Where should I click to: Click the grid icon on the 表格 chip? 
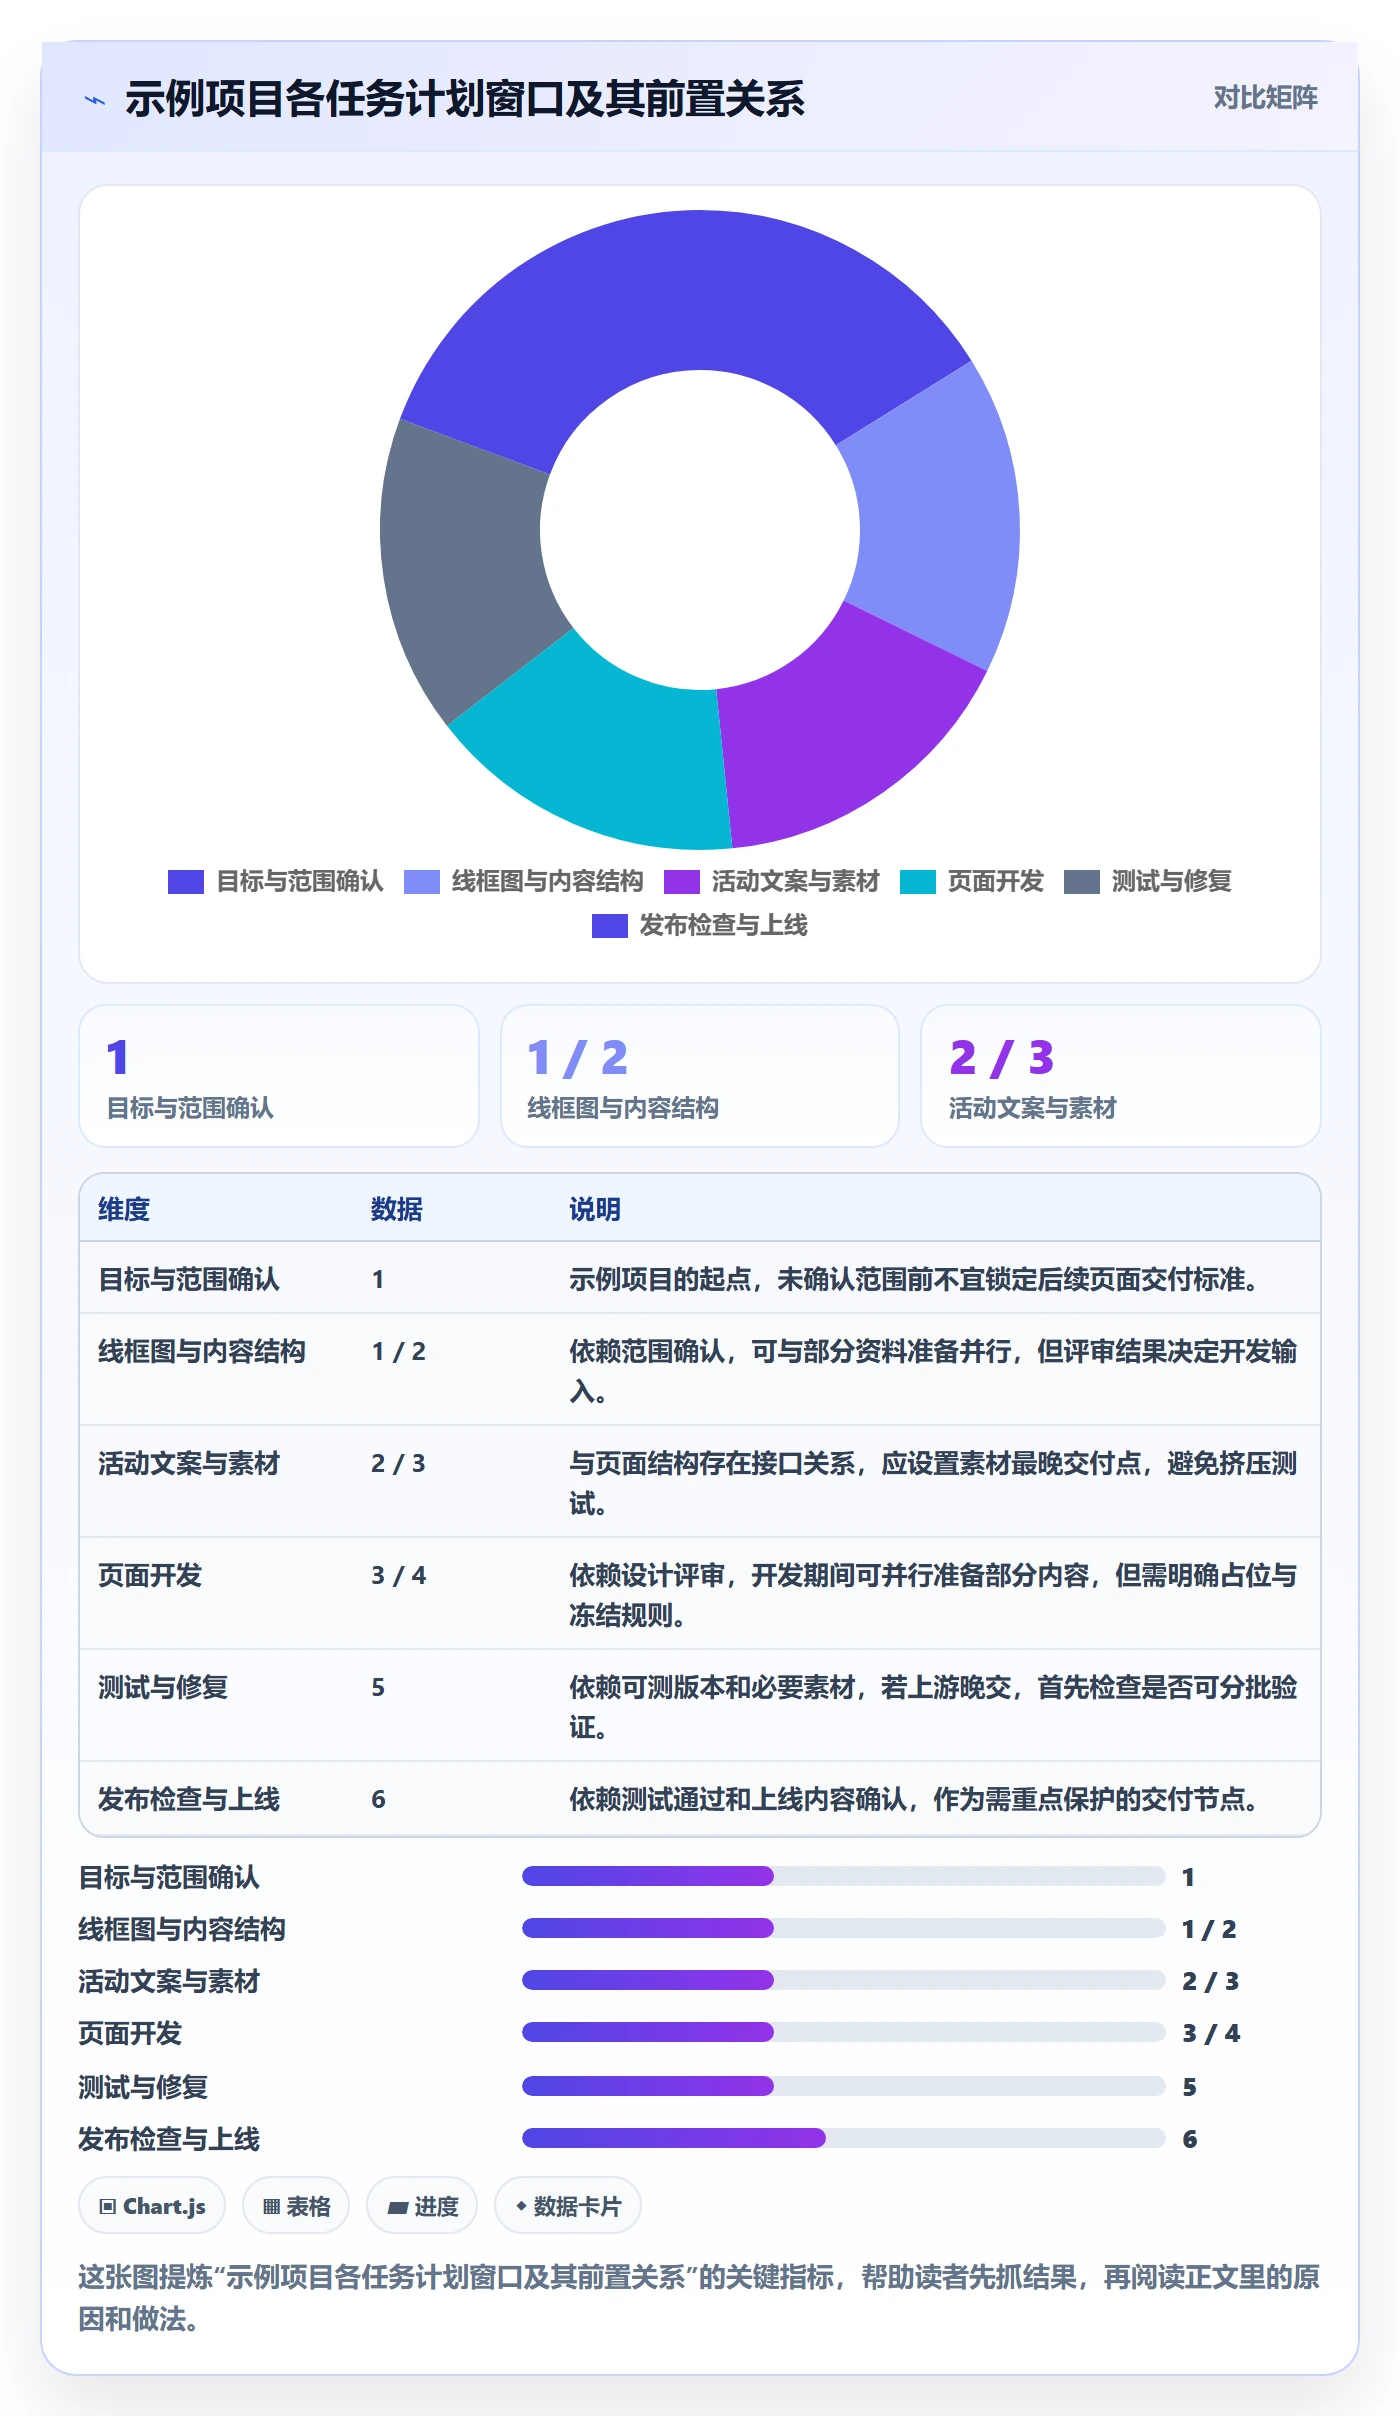[x=271, y=2206]
